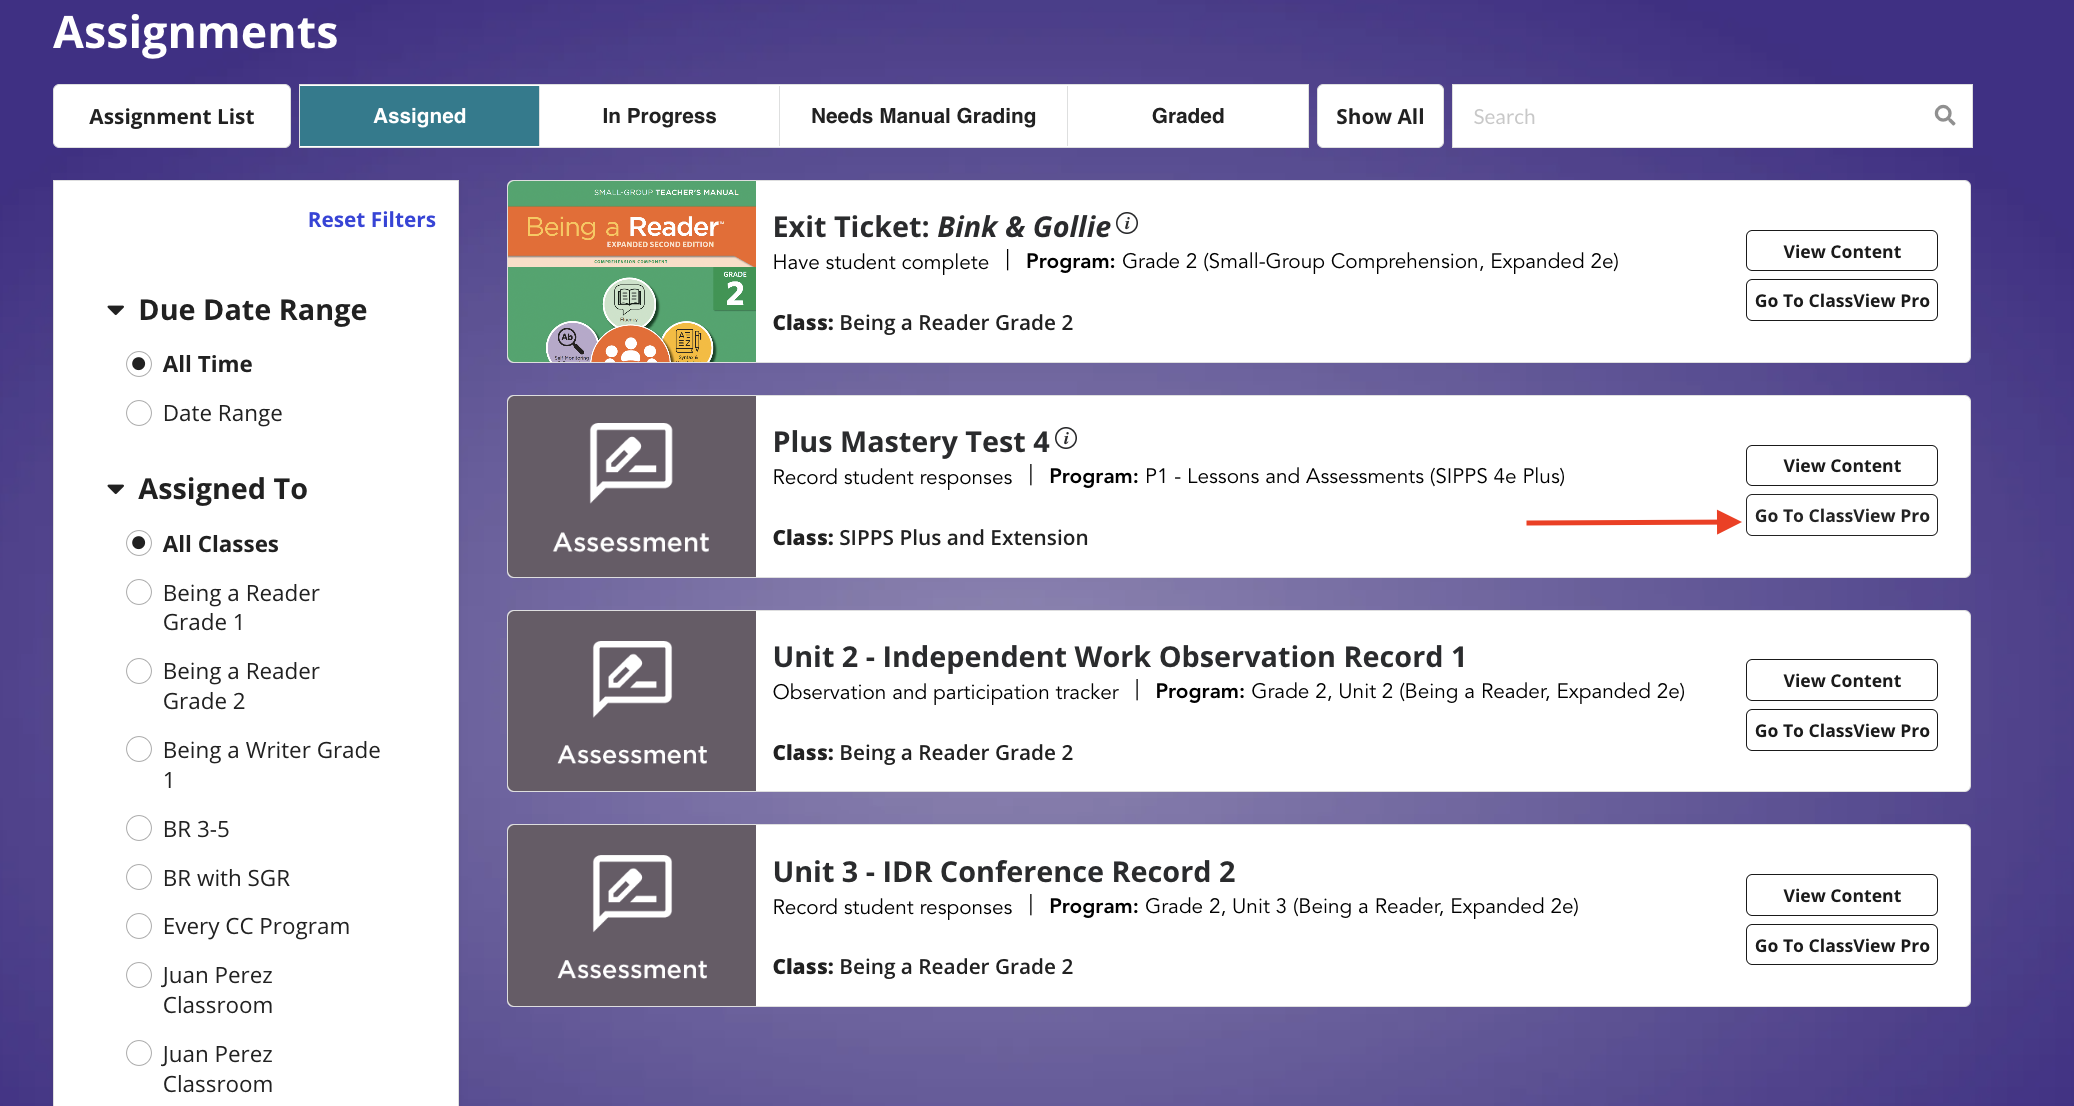
Task: Choose the BR with SGR class filter
Action: tap(139, 877)
